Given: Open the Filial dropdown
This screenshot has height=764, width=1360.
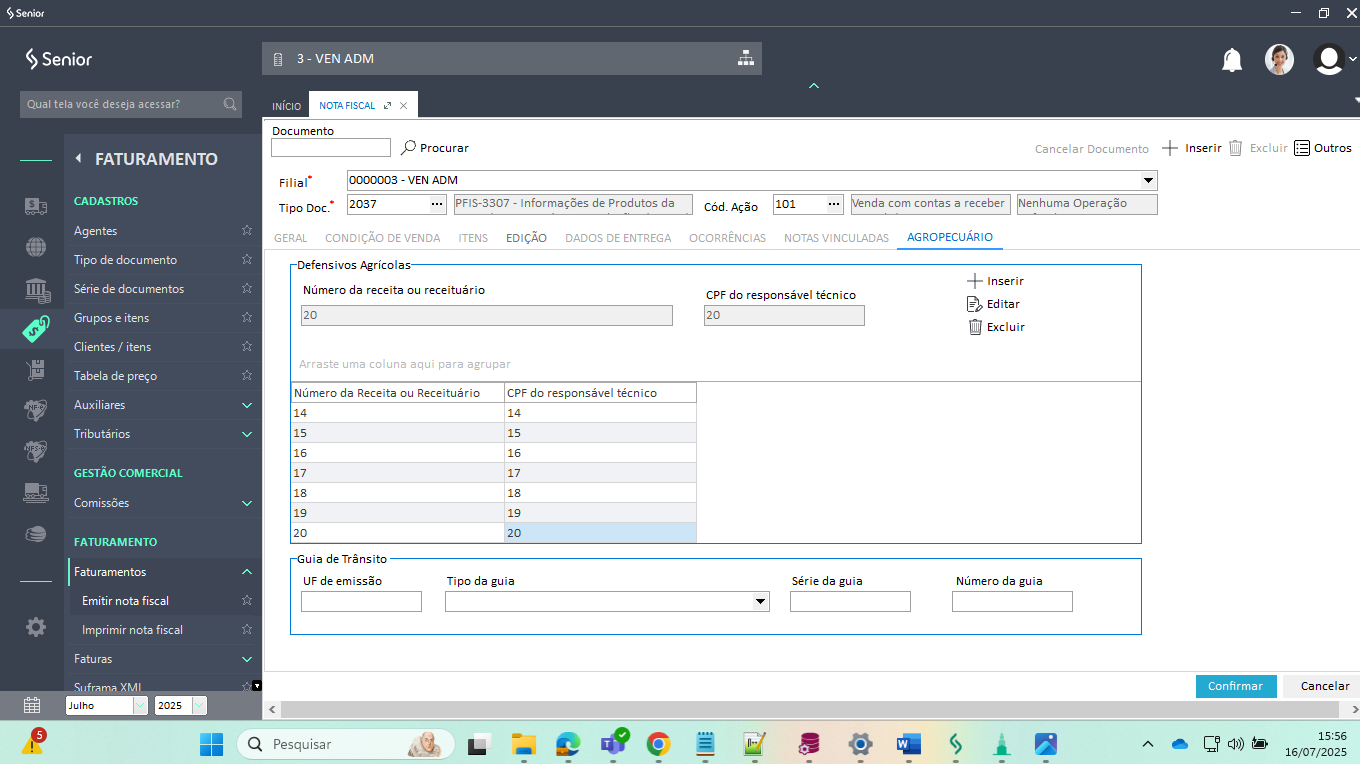Looking at the screenshot, I should click(1147, 180).
